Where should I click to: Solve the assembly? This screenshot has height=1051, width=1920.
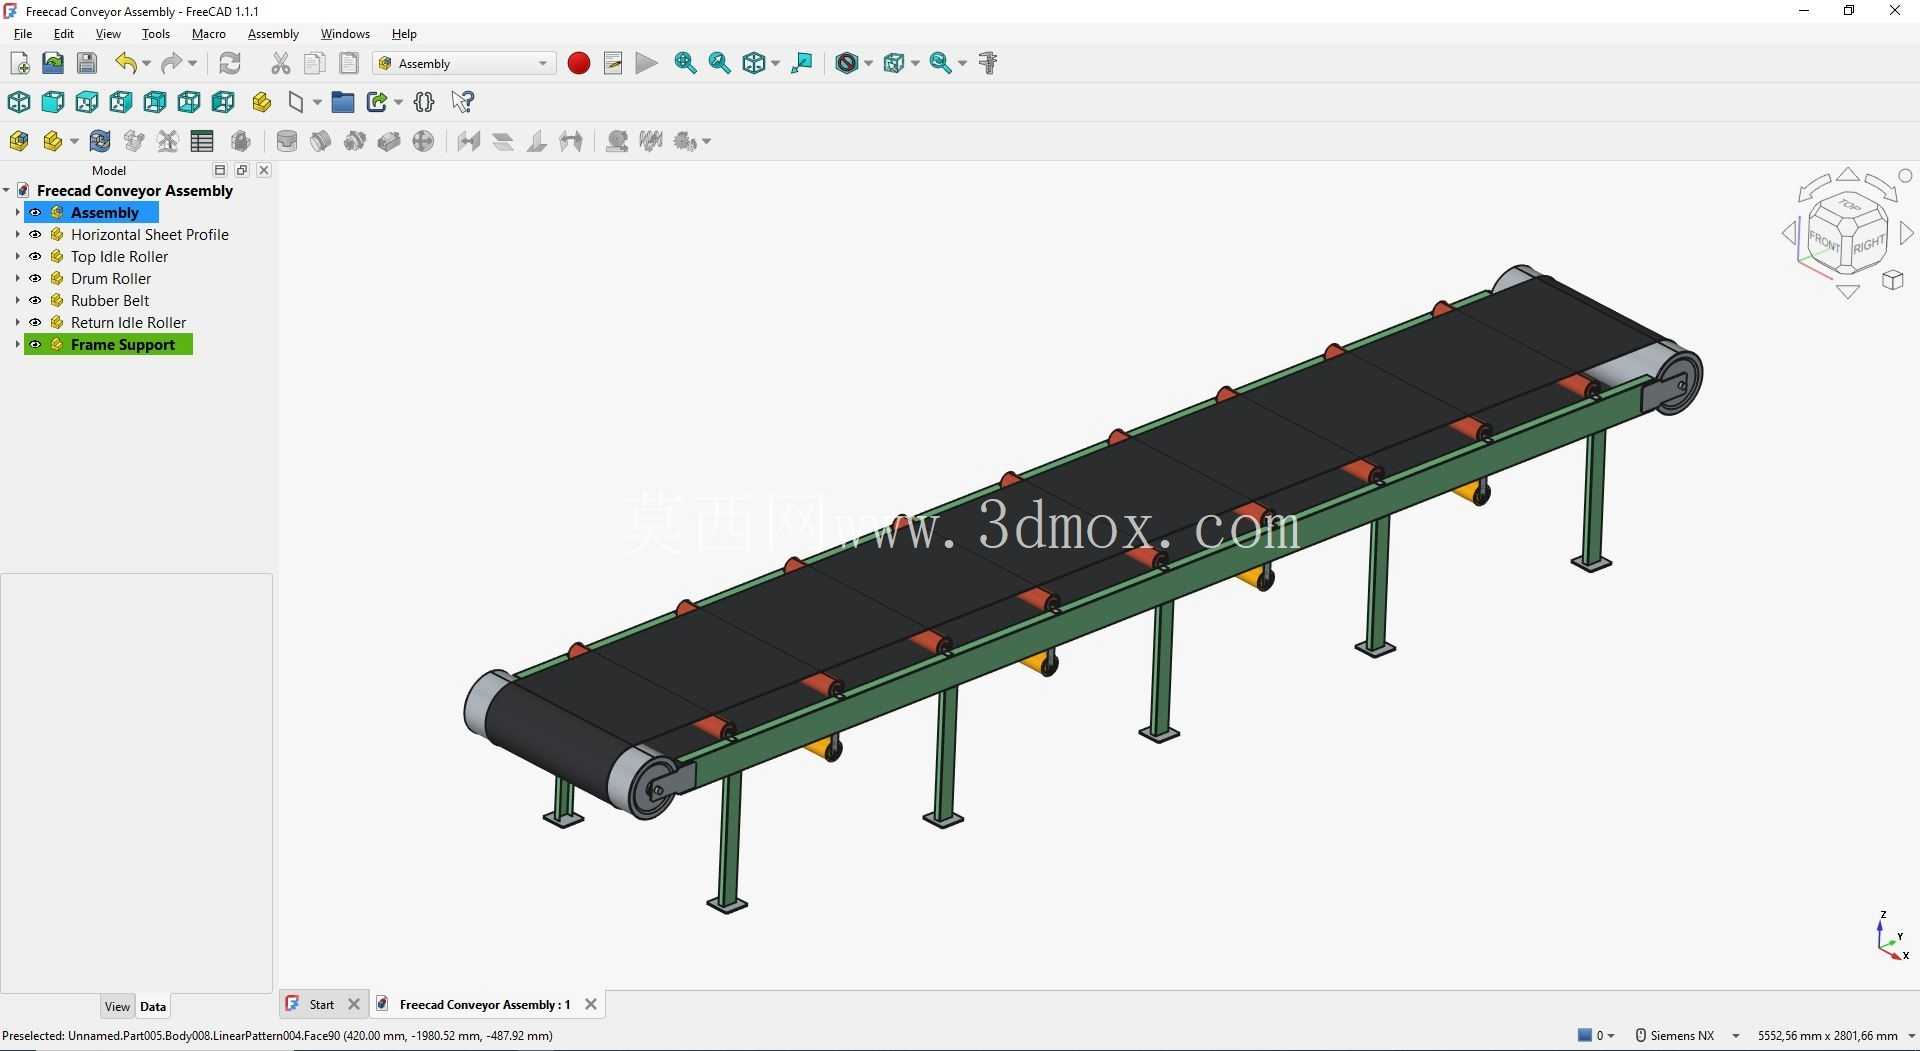(x=100, y=141)
